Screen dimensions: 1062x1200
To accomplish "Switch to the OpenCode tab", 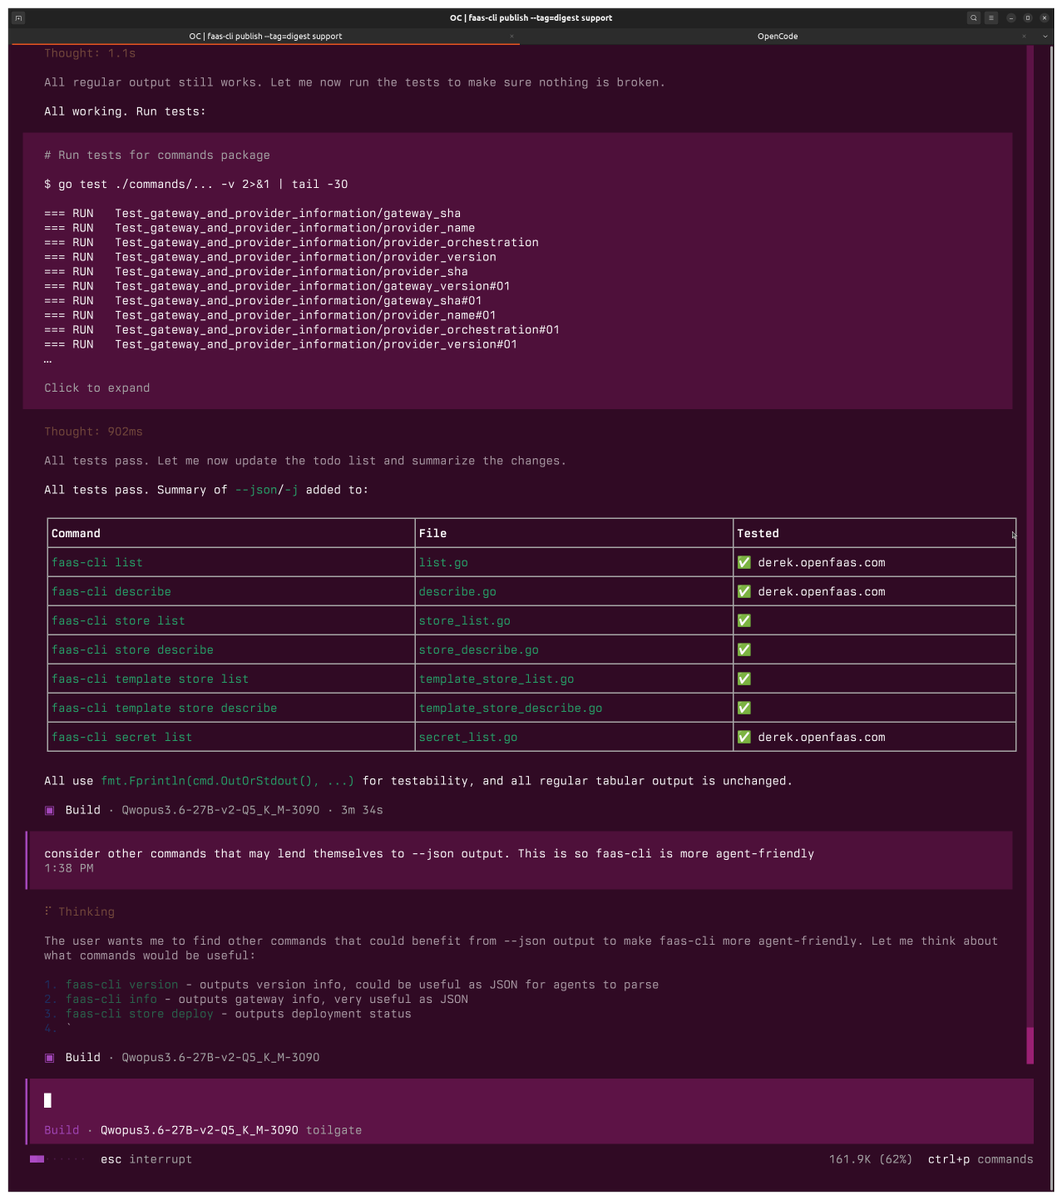I will point(777,36).
